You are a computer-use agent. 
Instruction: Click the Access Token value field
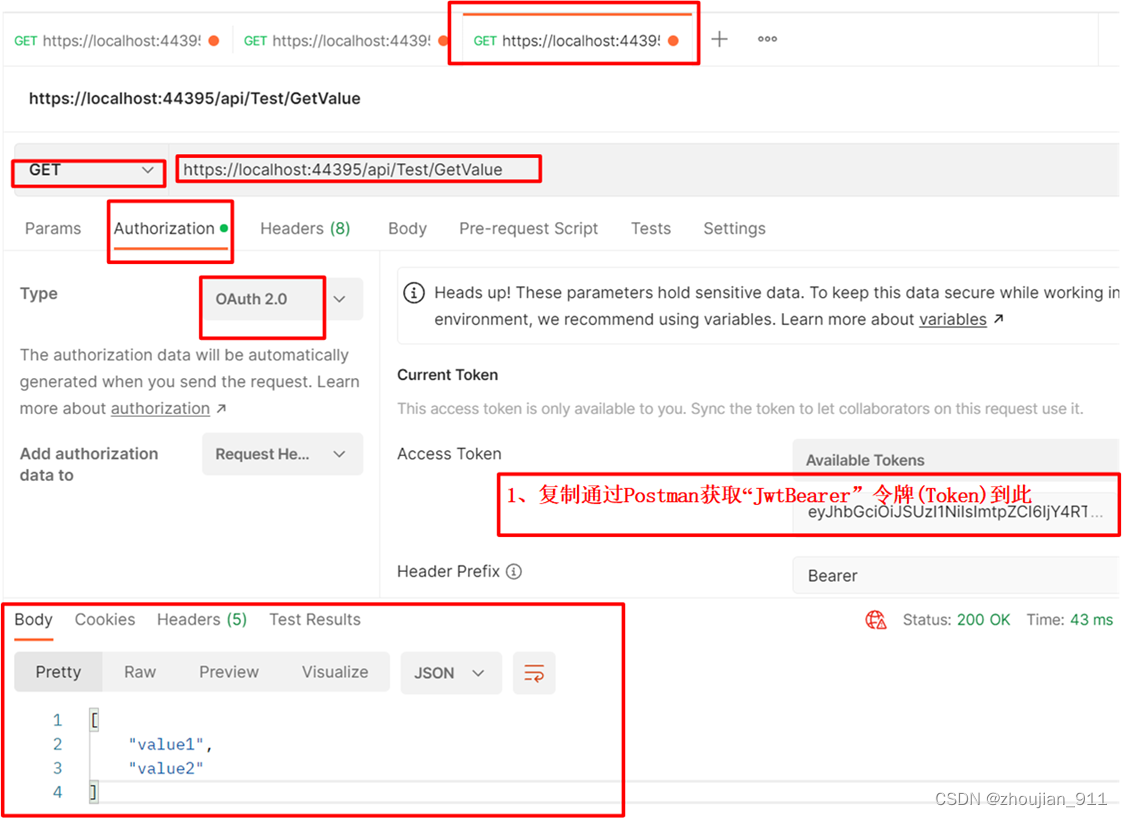(x=956, y=512)
